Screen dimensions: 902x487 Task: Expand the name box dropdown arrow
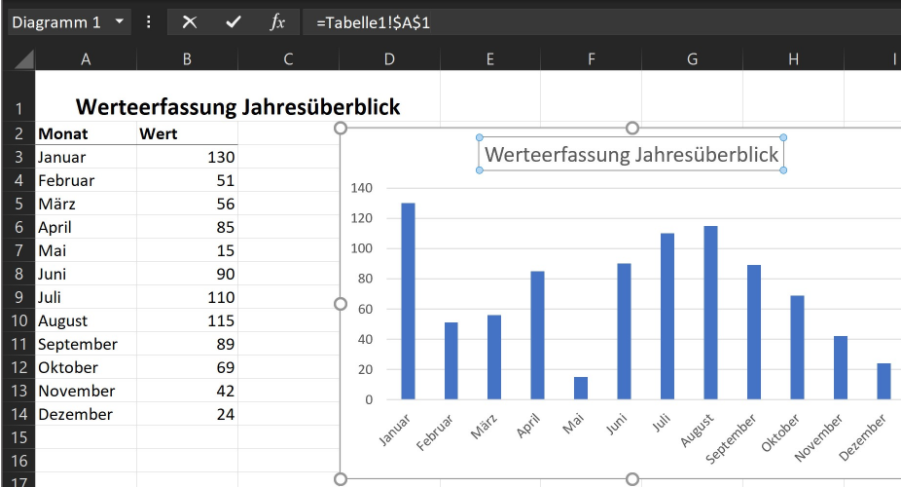click(x=121, y=21)
